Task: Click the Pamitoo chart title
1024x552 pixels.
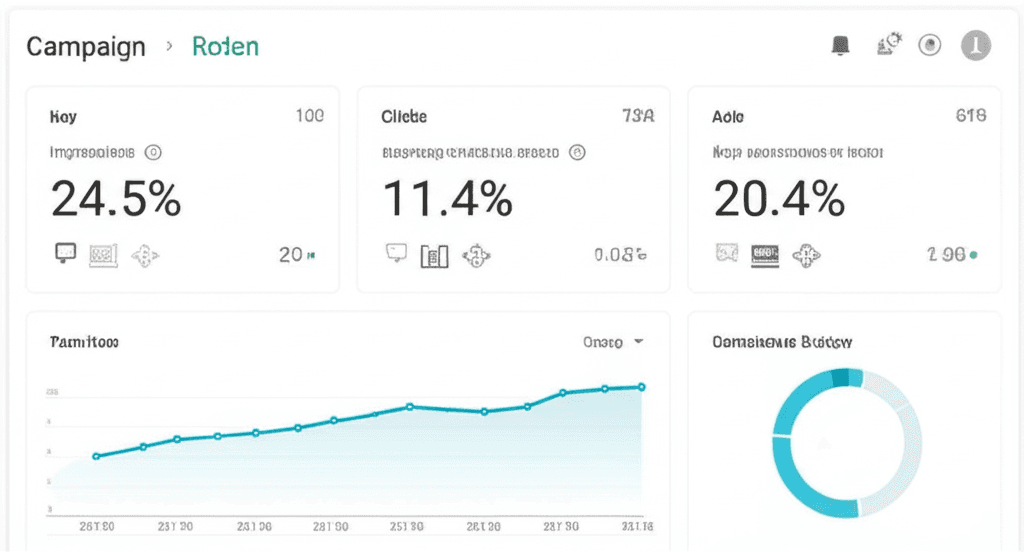Action: (84, 342)
